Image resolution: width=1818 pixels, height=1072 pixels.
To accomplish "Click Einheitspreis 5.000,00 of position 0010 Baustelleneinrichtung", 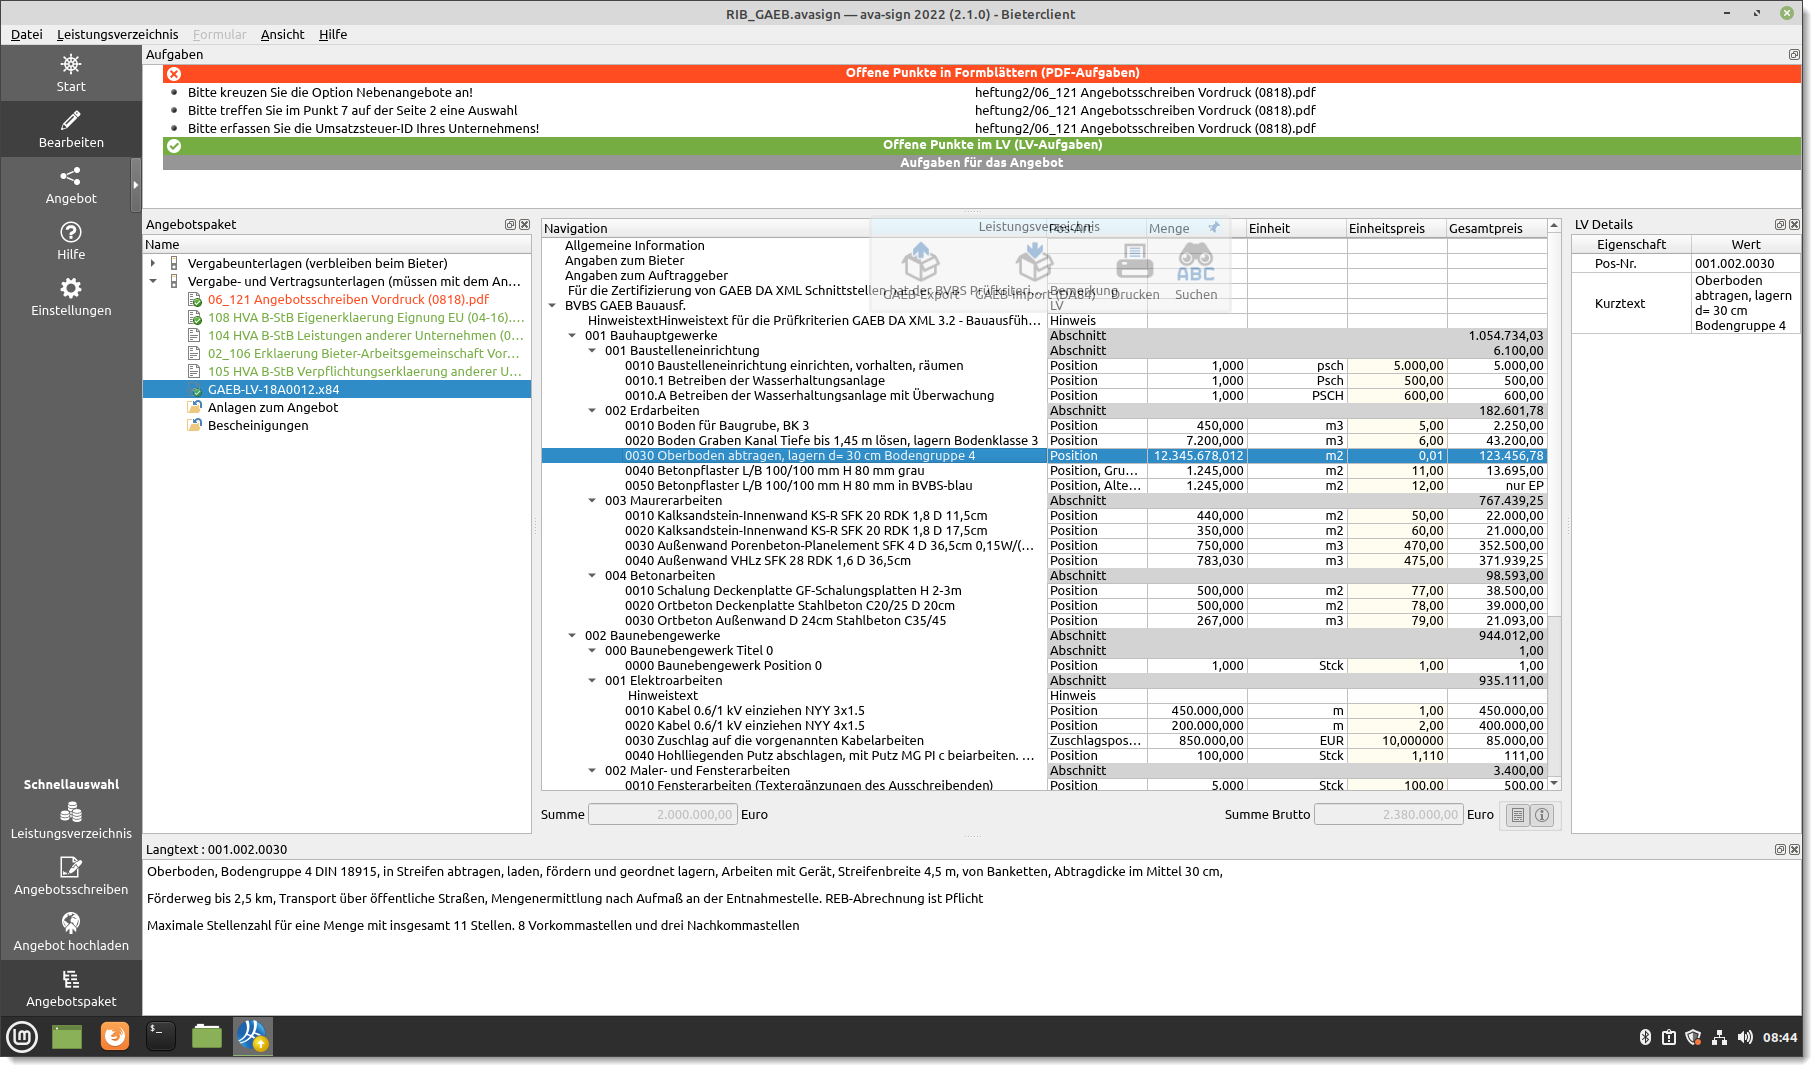I will [x=1396, y=366].
